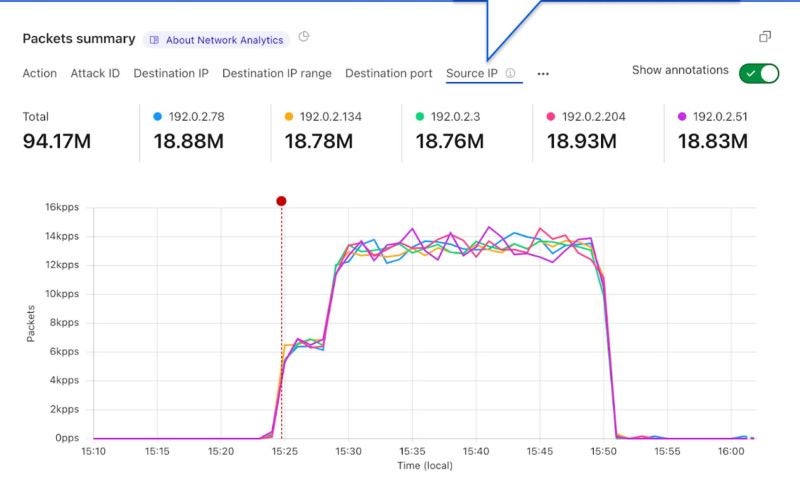Click the pink dot for 192.0.2.204
Screen dimensions: 800x485
click(x=551, y=116)
